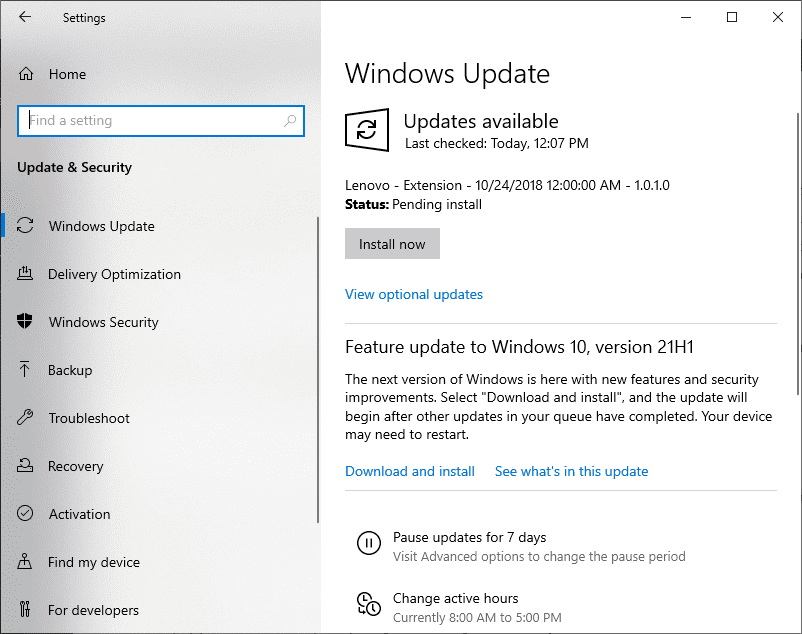Click the large Updates available refresh icon
802x634 pixels.
pyautogui.click(x=367, y=130)
